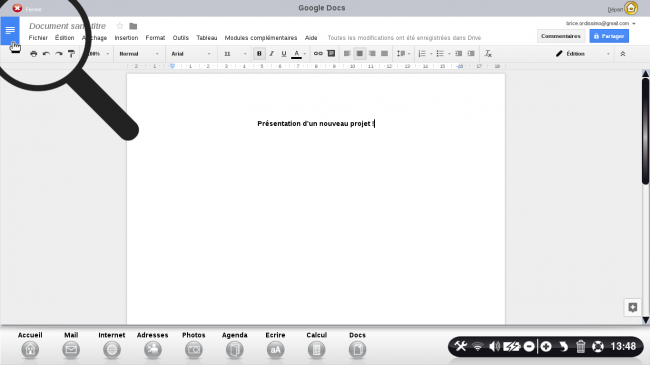This screenshot has height=365, width=650.
Task: Click the vertical scrollbar thumb
Action: (x=645, y=131)
